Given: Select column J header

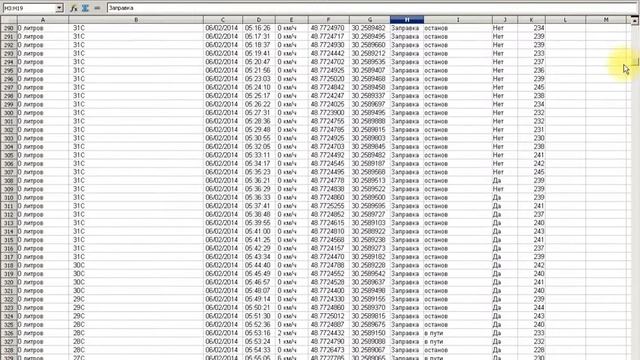Looking at the screenshot, I should coord(505,20).
